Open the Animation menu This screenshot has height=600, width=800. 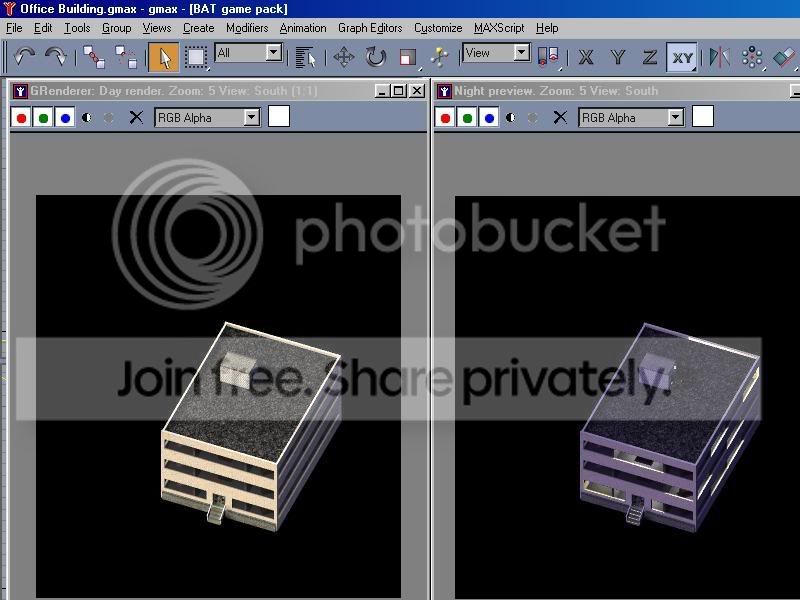(303, 28)
